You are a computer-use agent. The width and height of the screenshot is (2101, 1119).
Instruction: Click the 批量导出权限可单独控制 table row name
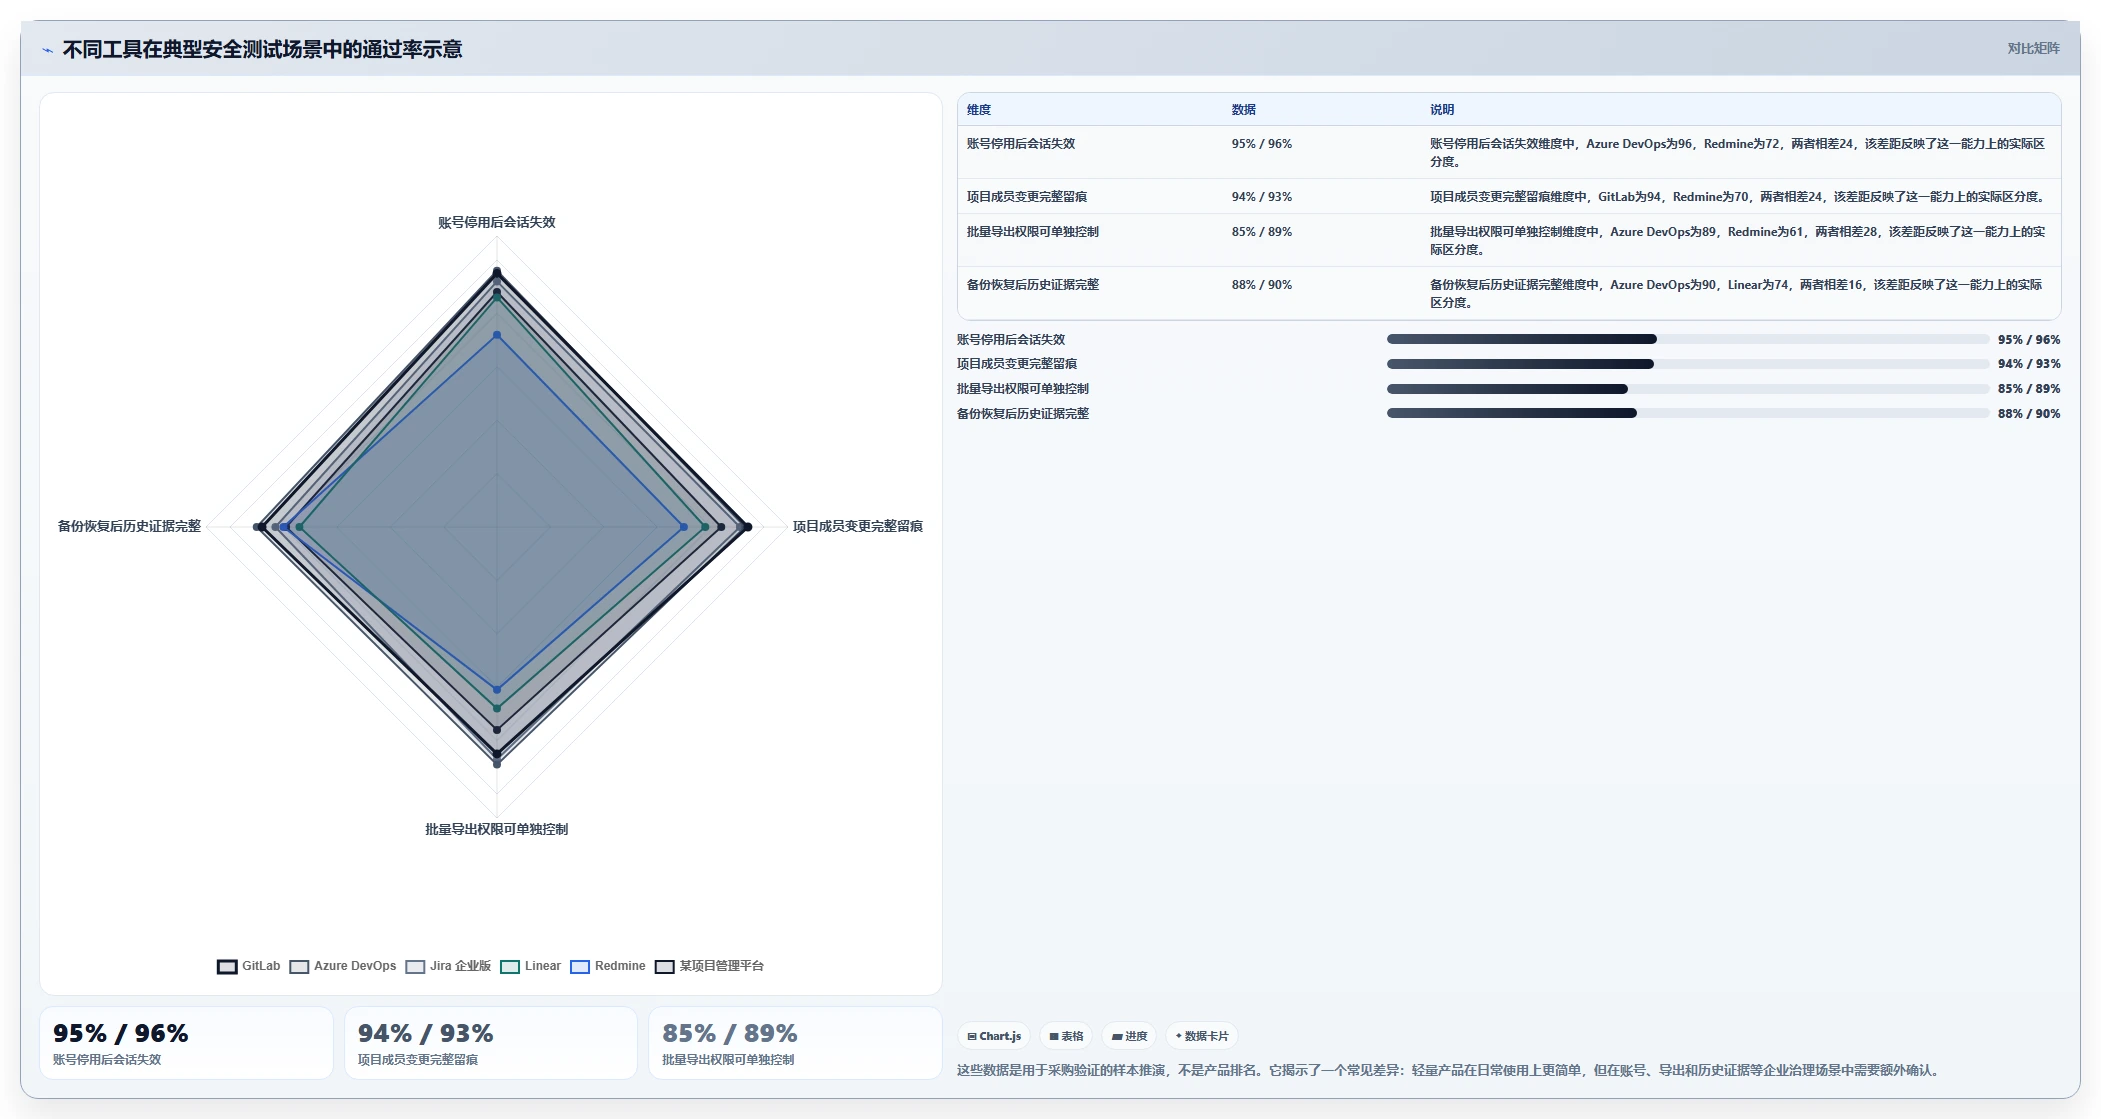point(1033,232)
